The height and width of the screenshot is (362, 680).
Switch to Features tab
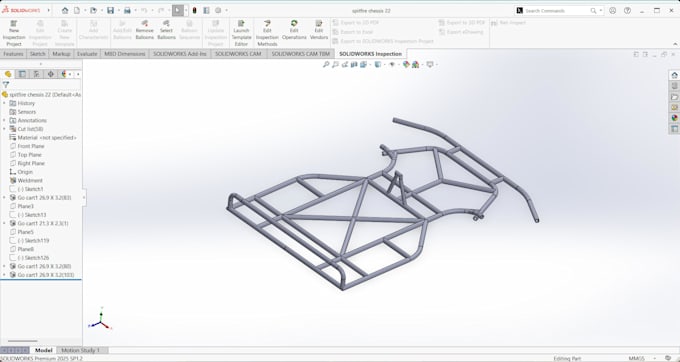[x=13, y=54]
